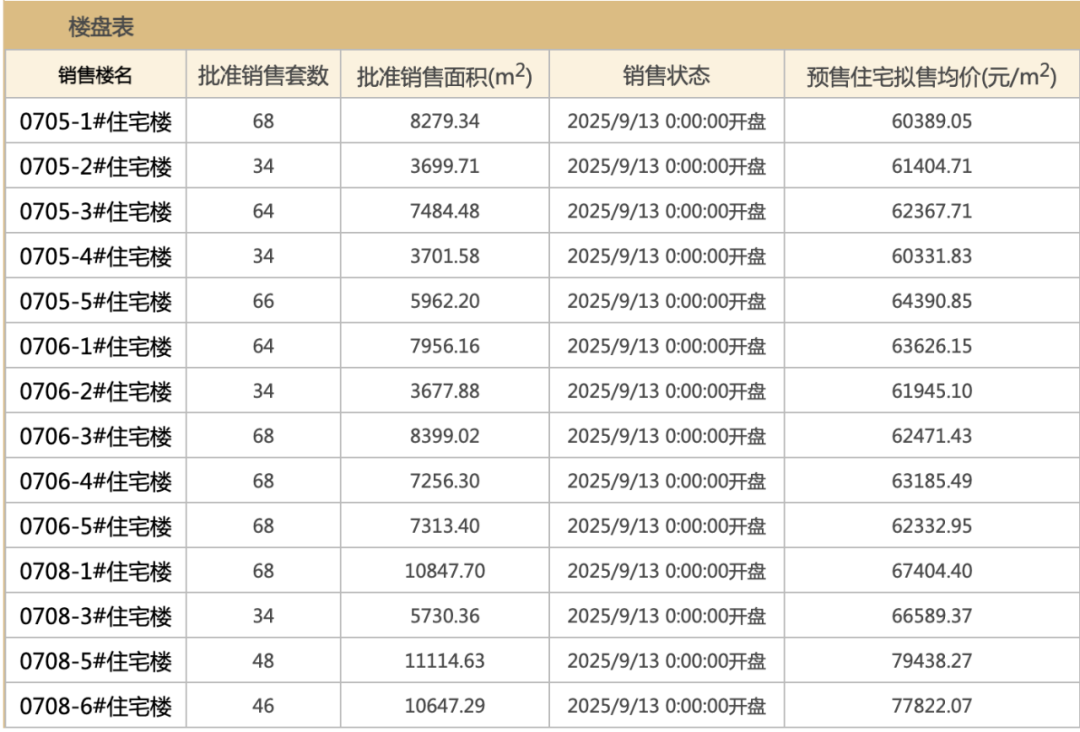Click the 楼盘表 title bar
1080x732 pixels.
click(x=101, y=27)
